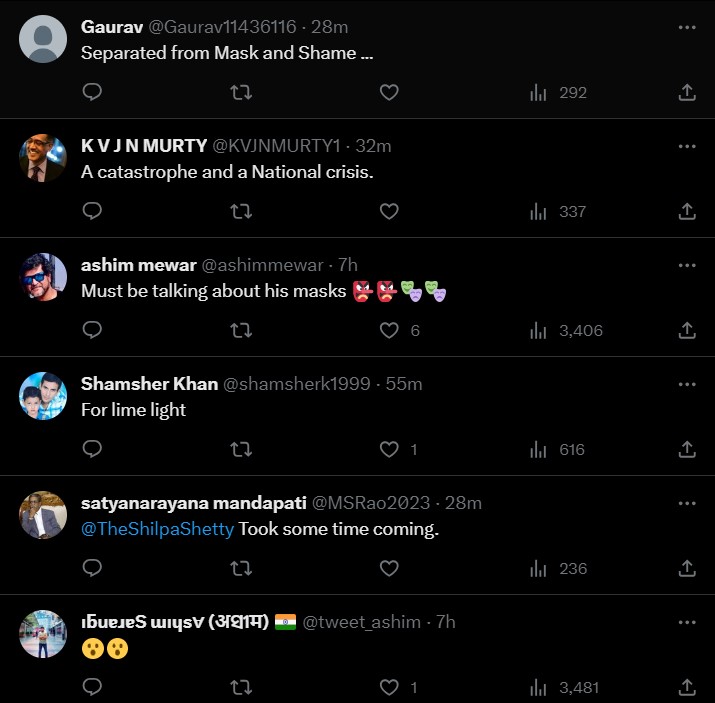The height and width of the screenshot is (703, 715).
Task: Like ashim mewar's masks tweet
Action: [x=389, y=331]
